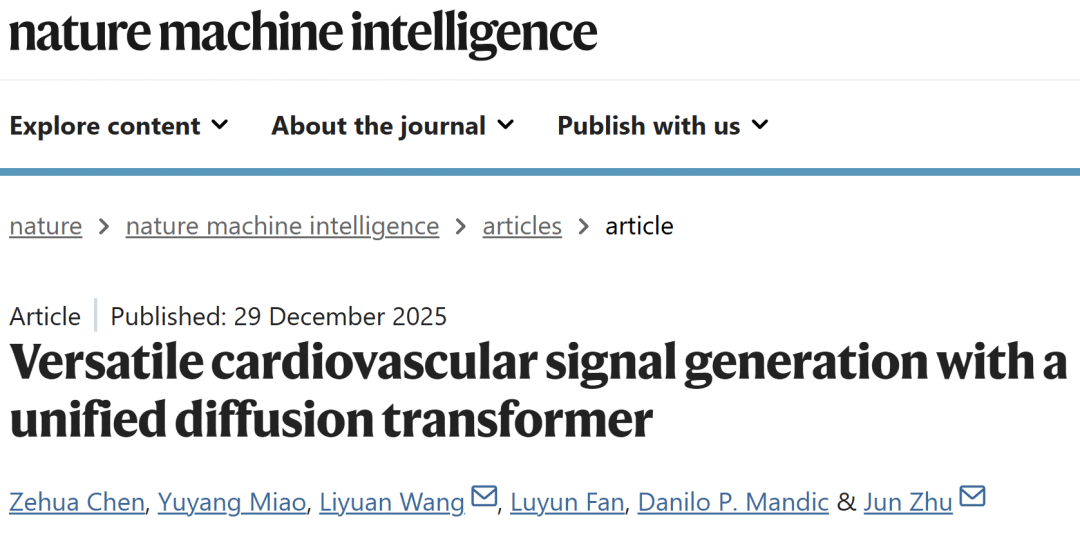
Task: Navigate to the articles breadcrumb
Action: point(522,226)
